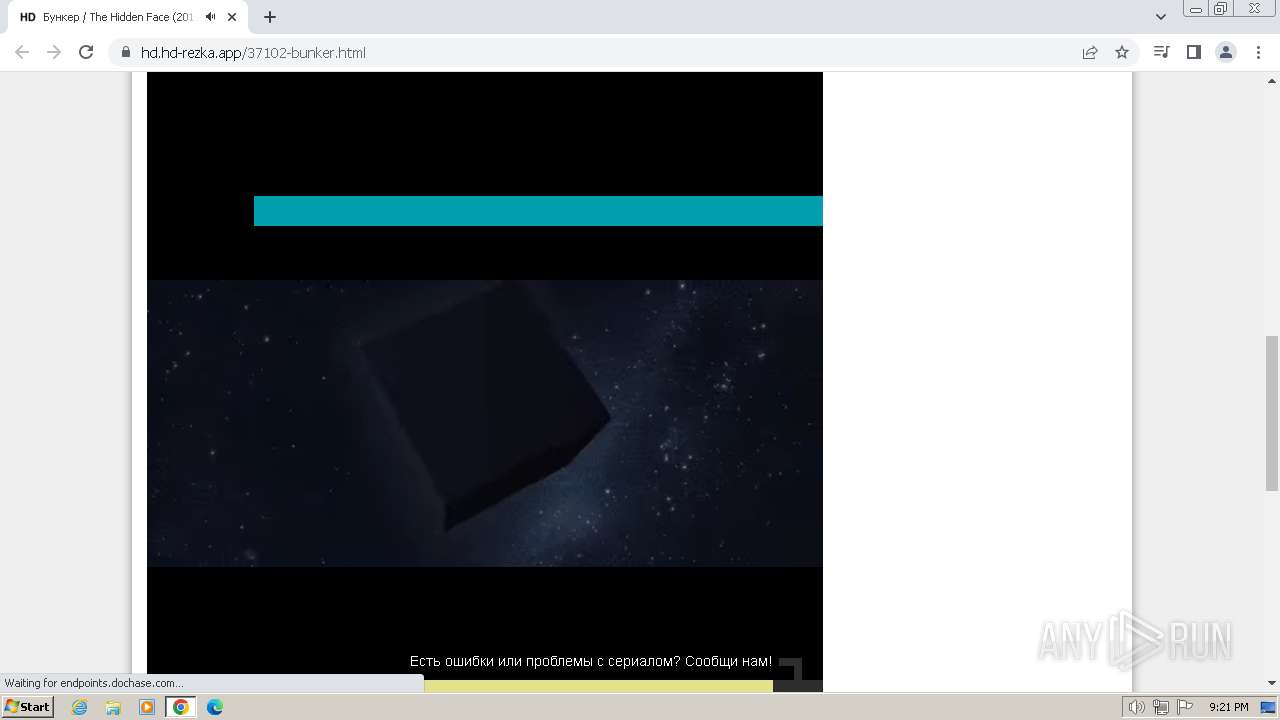Viewport: 1280px width, 720px height.
Task: Click the HD favicon on the tab
Action: (x=28, y=17)
